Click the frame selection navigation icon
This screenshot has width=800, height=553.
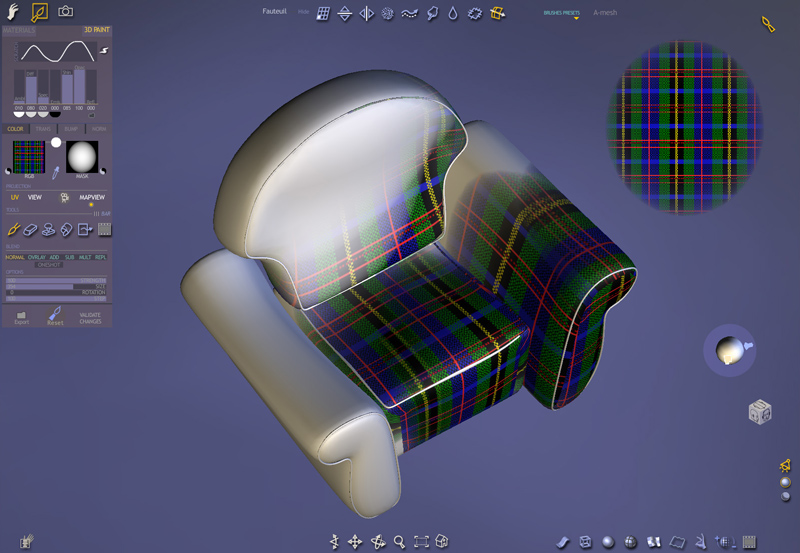pyautogui.click(x=421, y=542)
